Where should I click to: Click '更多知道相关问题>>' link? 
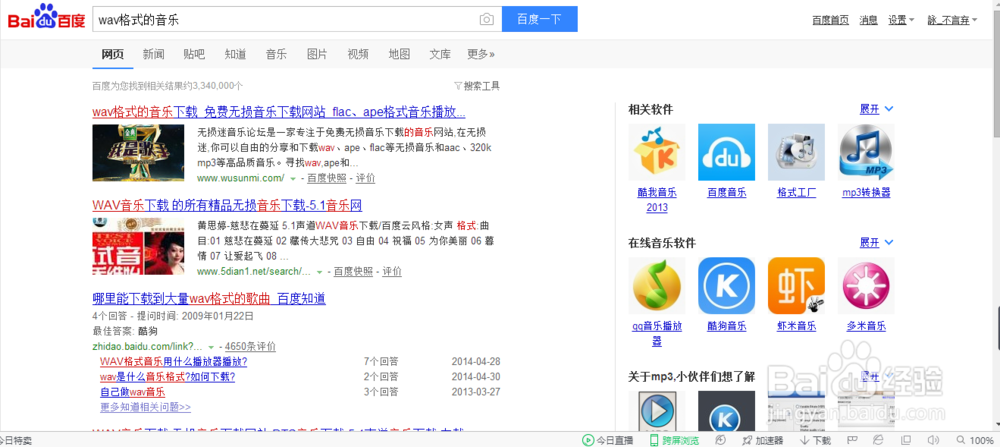[145, 407]
